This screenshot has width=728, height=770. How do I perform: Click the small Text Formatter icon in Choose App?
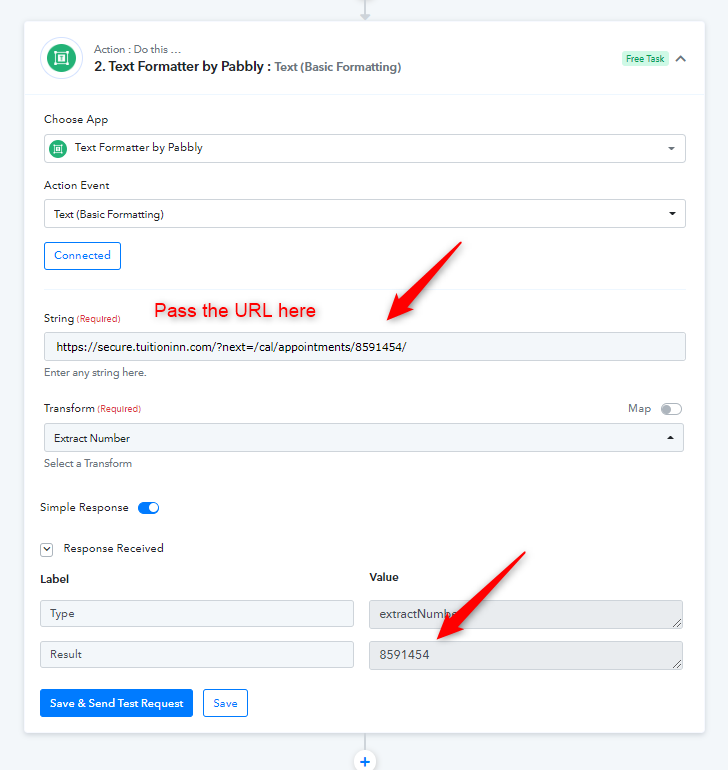coord(58,148)
